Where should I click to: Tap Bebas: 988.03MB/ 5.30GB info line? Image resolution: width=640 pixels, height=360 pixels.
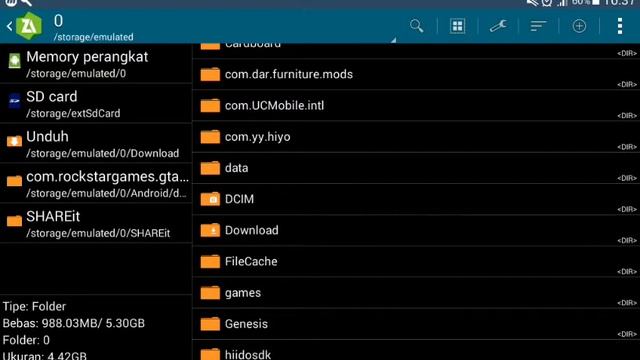(74, 323)
